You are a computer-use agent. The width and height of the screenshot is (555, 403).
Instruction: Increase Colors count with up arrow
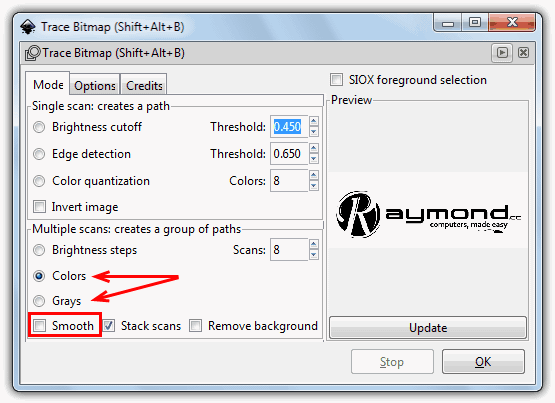(314, 175)
